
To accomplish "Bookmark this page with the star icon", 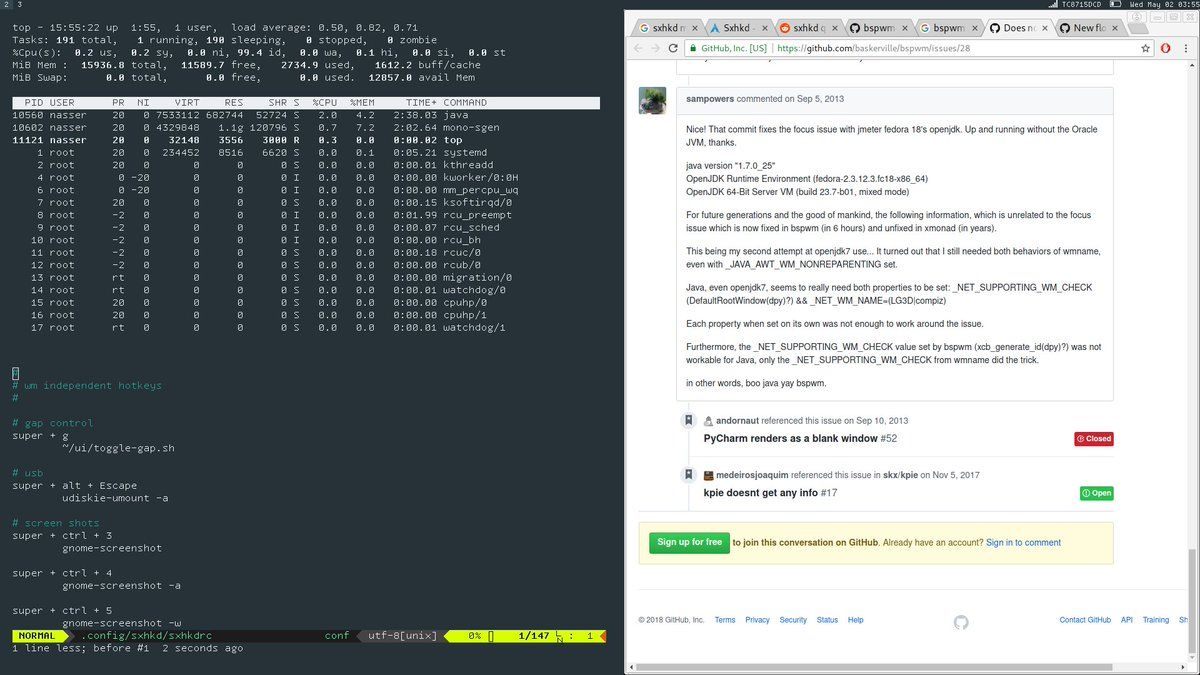I will click(1146, 47).
